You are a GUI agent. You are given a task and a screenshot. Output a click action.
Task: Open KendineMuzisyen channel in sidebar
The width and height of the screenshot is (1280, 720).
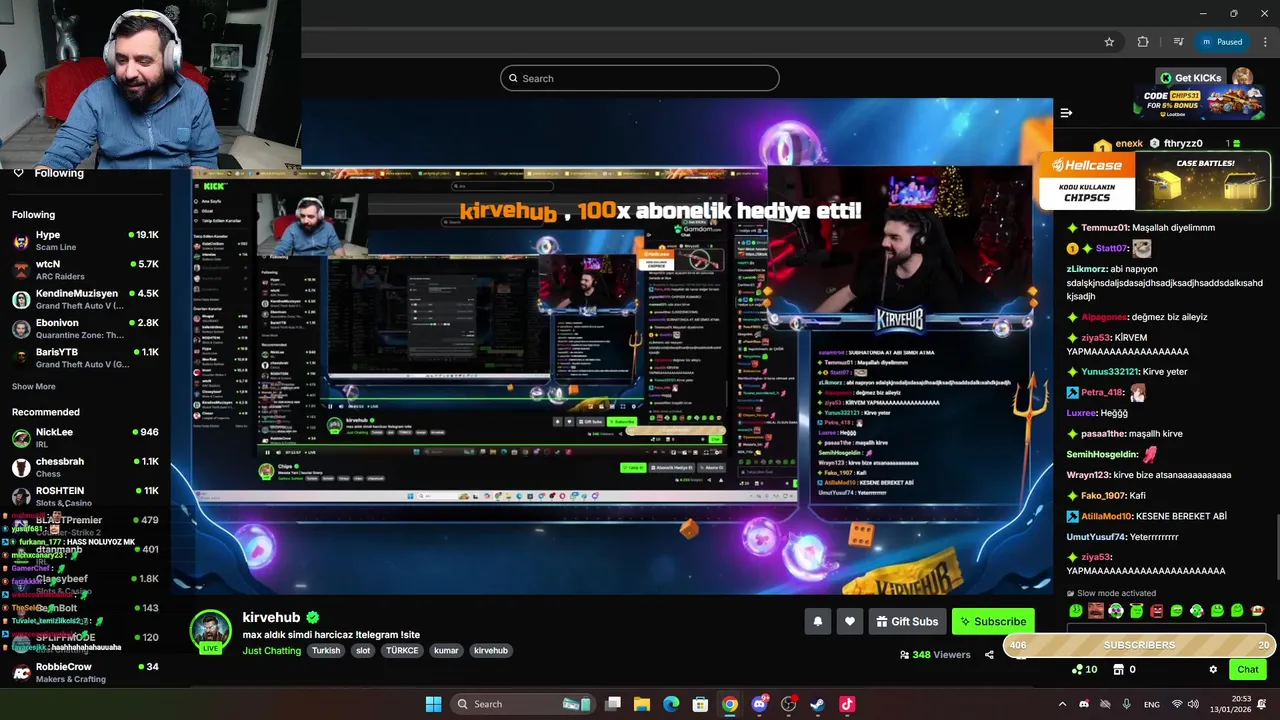pyautogui.click(x=85, y=299)
